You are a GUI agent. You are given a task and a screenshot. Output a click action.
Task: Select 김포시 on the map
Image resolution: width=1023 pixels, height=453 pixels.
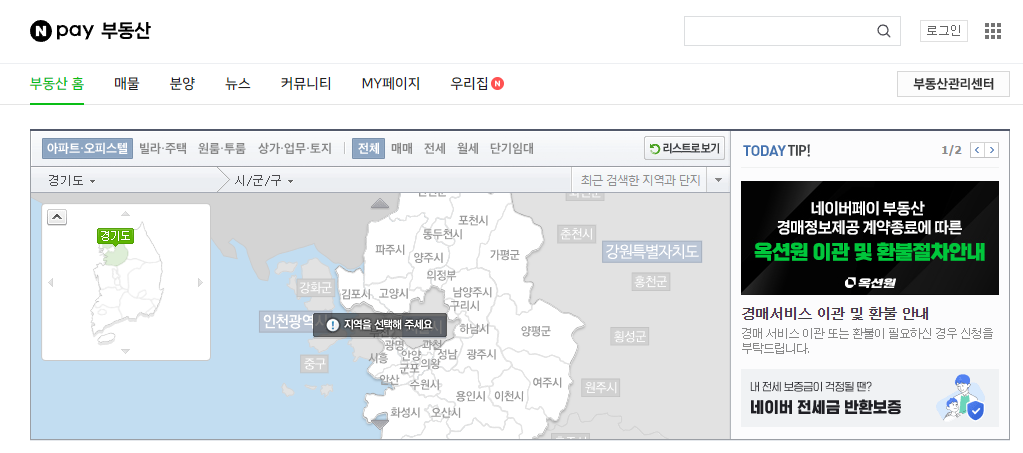pos(356,294)
